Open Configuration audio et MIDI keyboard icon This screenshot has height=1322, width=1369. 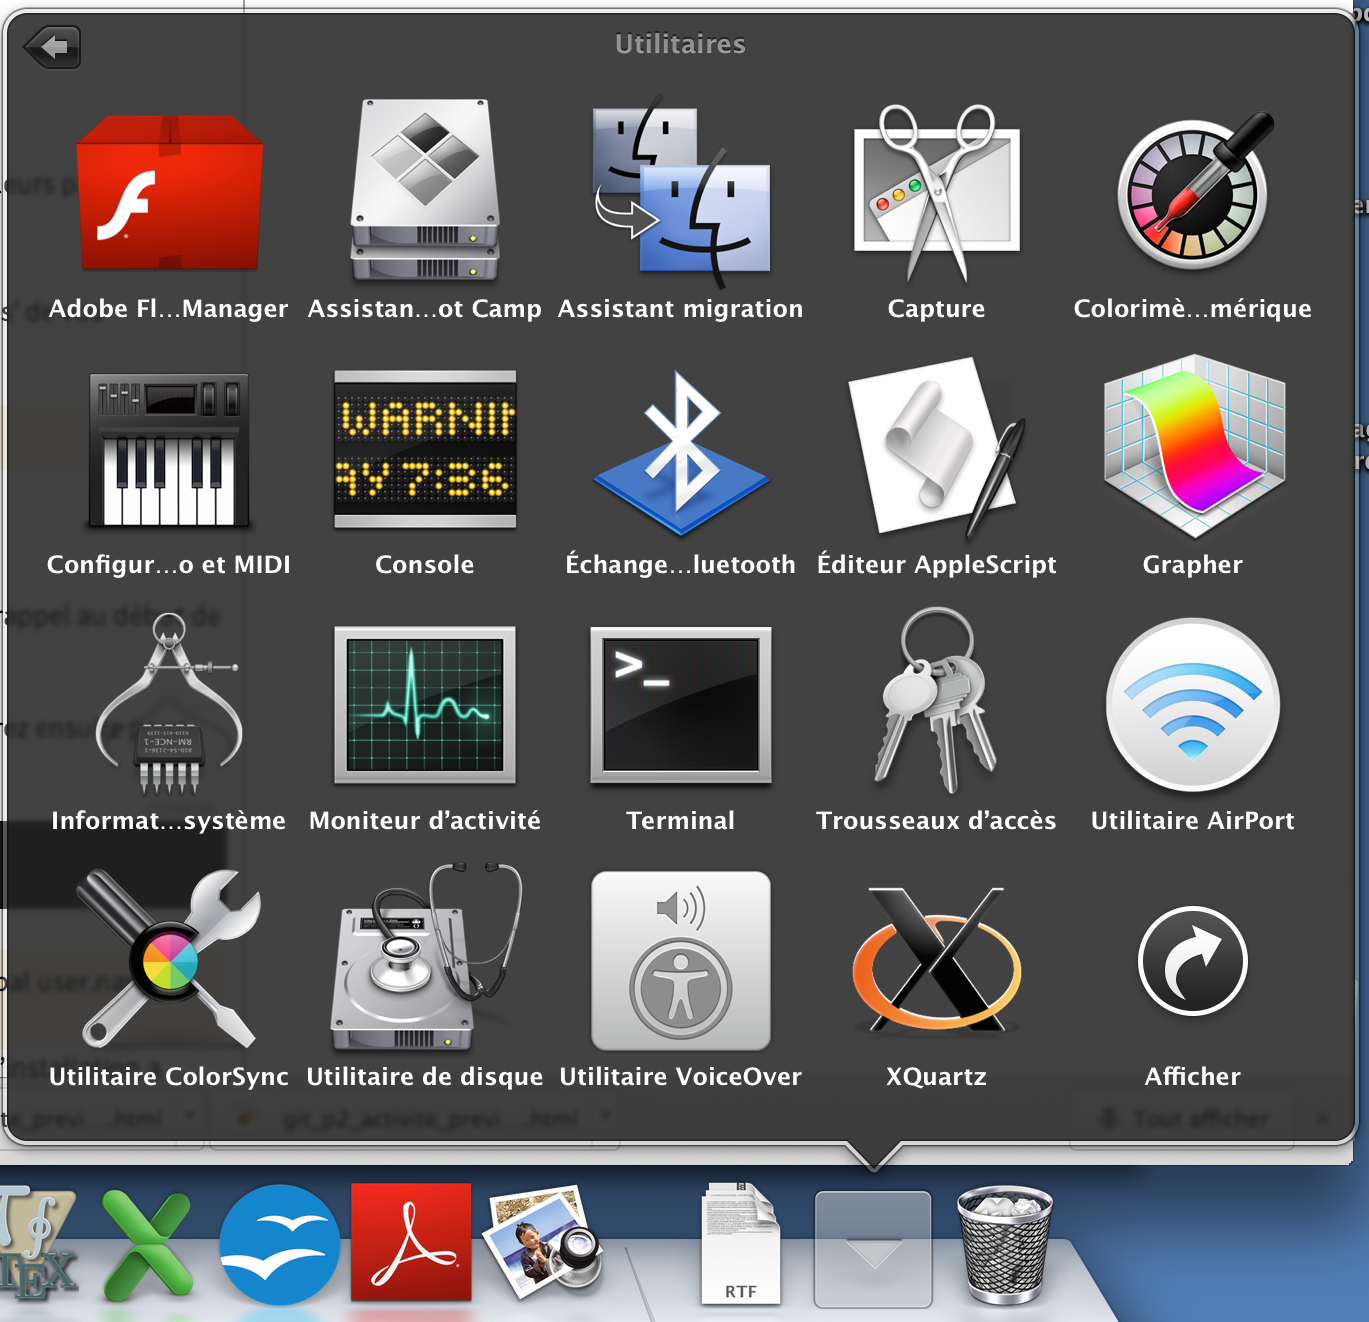coord(169,449)
